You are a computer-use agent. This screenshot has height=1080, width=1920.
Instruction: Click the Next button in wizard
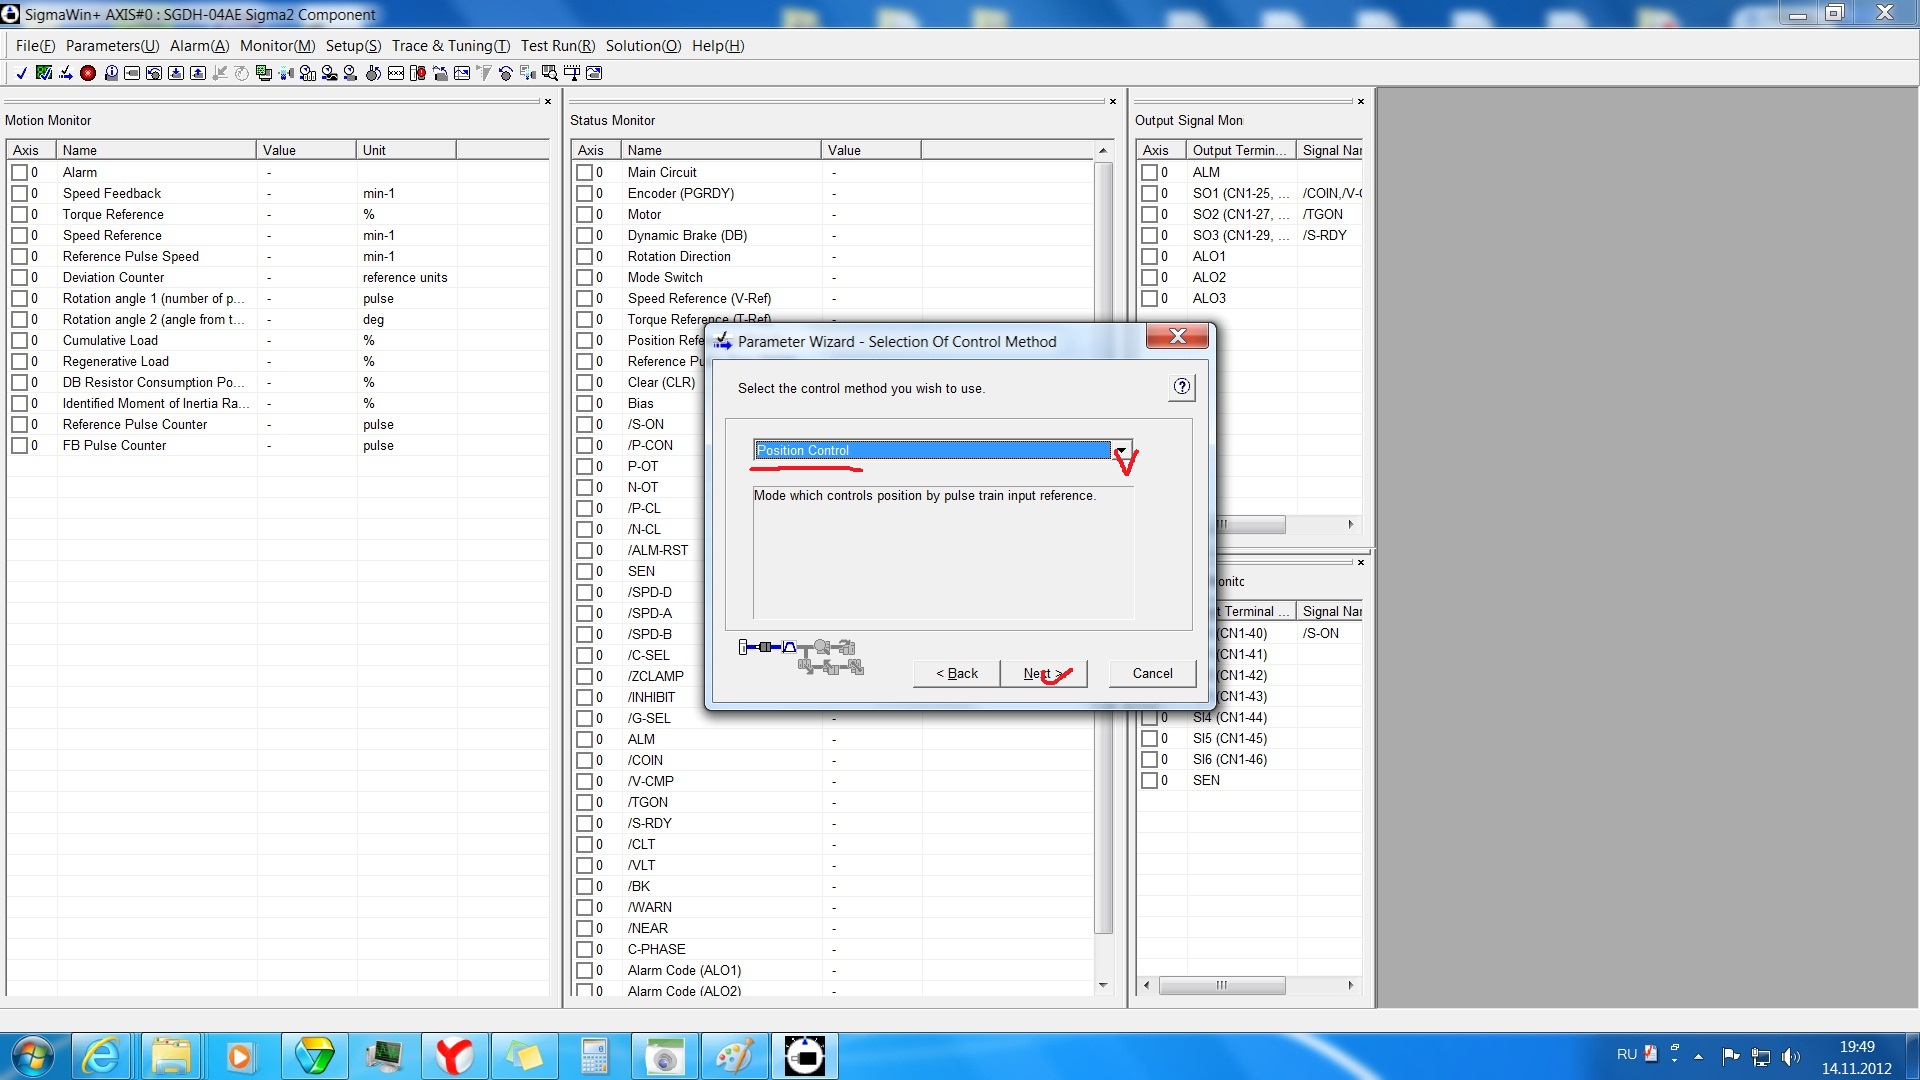click(x=1043, y=673)
